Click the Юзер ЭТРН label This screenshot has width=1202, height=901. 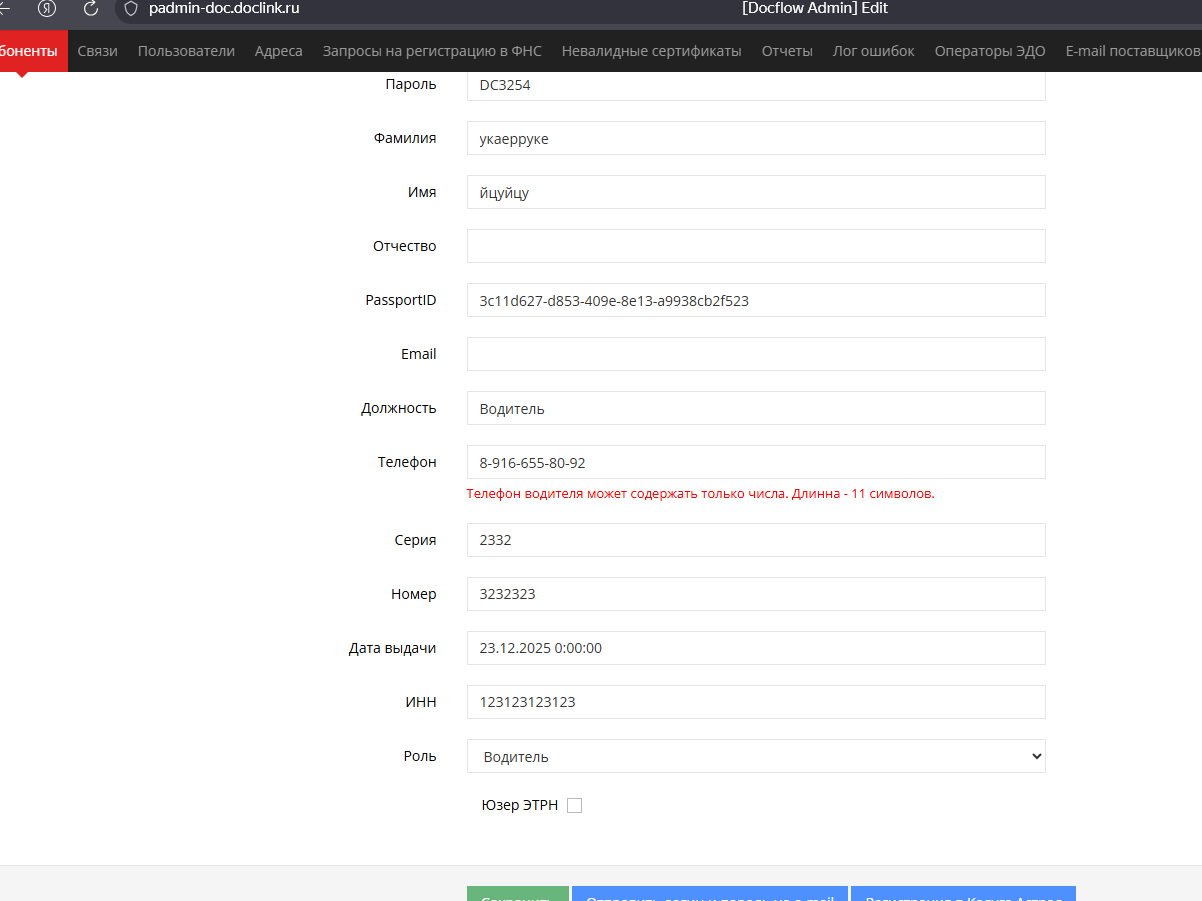pos(520,805)
